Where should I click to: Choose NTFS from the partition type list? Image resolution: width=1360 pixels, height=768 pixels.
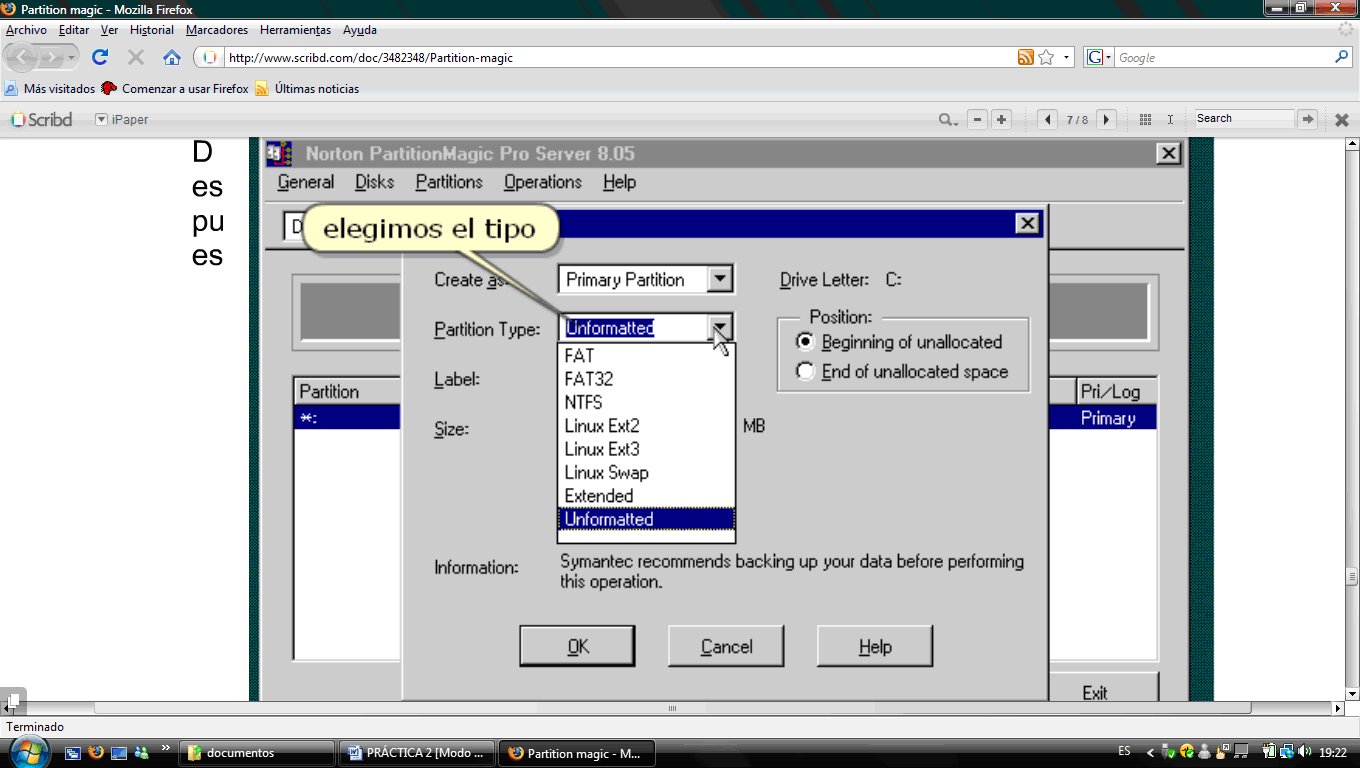645,402
